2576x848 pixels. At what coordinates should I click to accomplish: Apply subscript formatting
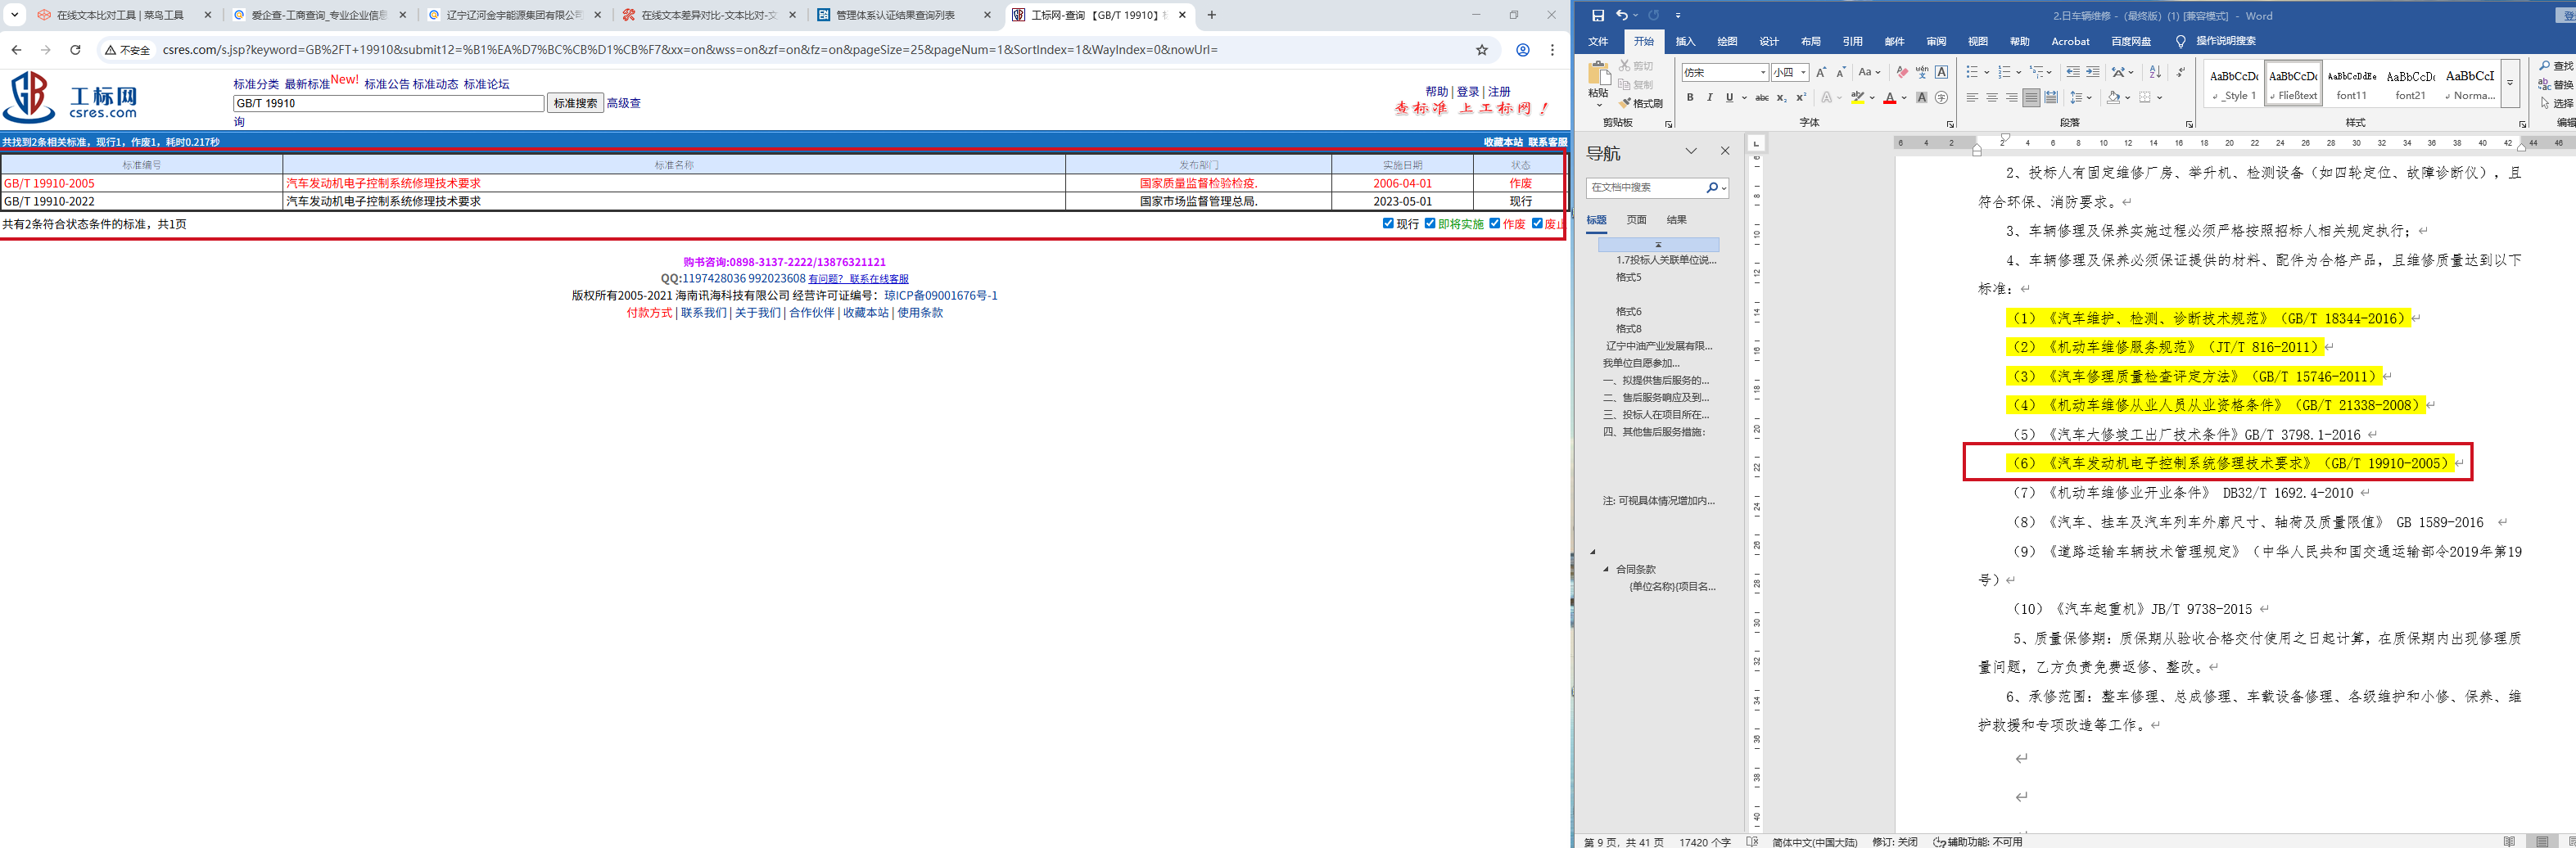(x=1781, y=98)
